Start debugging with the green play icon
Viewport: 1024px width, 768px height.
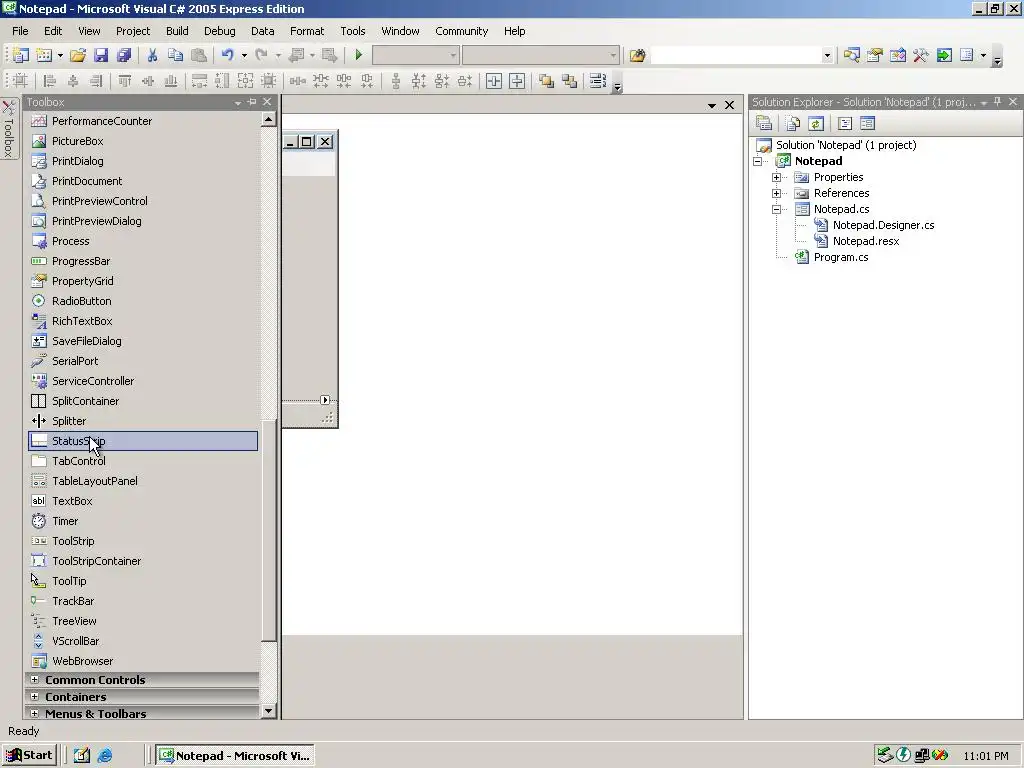358,56
